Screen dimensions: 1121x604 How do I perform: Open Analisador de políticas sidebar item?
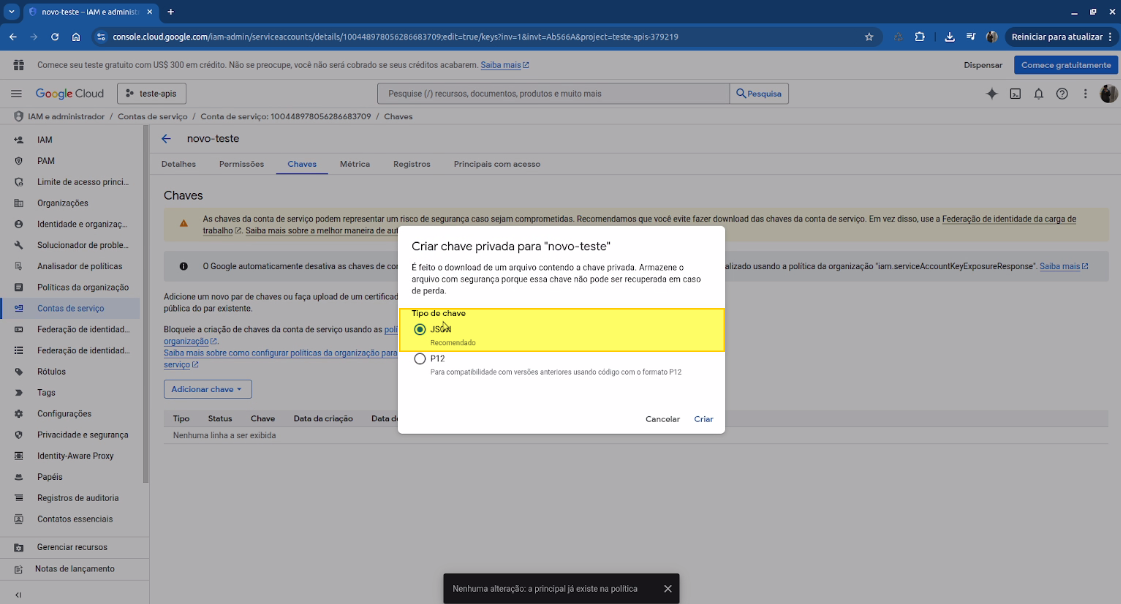coord(71,266)
